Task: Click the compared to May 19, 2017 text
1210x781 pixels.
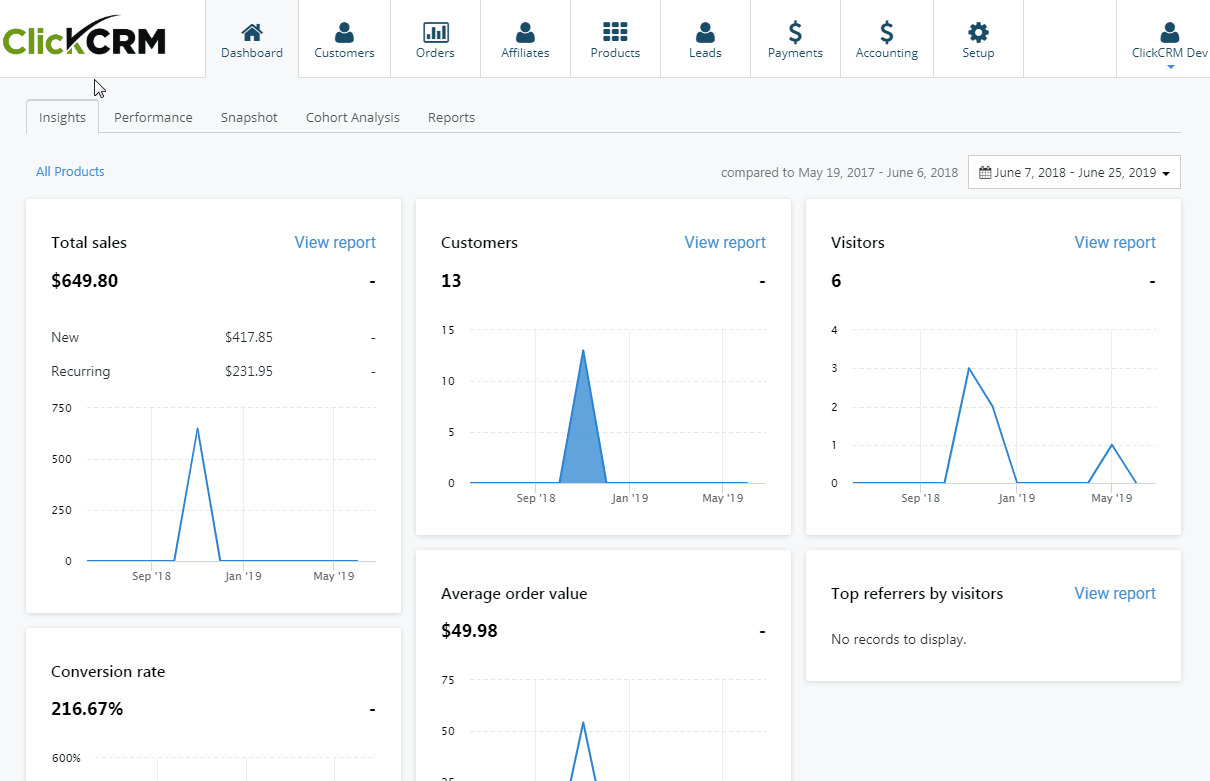Action: (839, 172)
